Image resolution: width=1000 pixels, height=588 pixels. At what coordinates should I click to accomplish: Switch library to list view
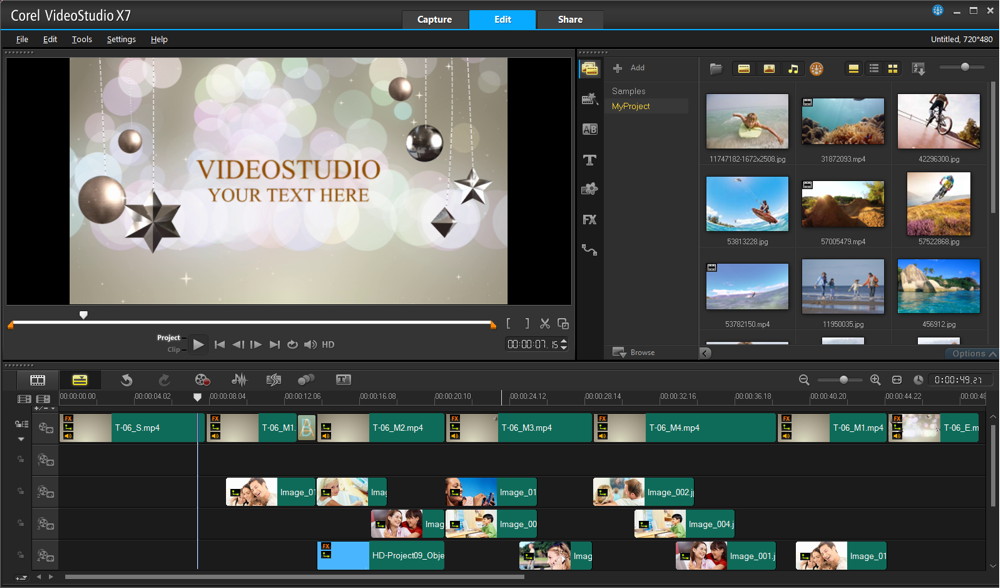click(x=874, y=68)
